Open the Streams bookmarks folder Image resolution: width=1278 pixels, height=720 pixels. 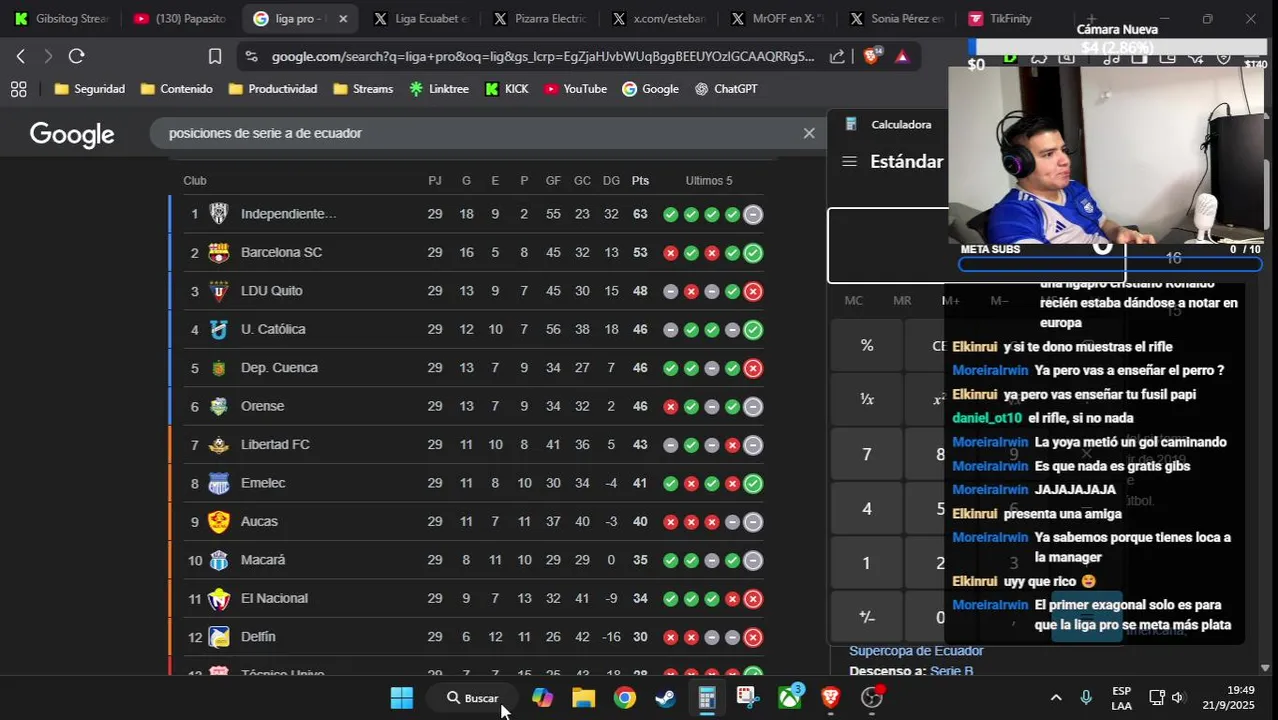pos(363,89)
